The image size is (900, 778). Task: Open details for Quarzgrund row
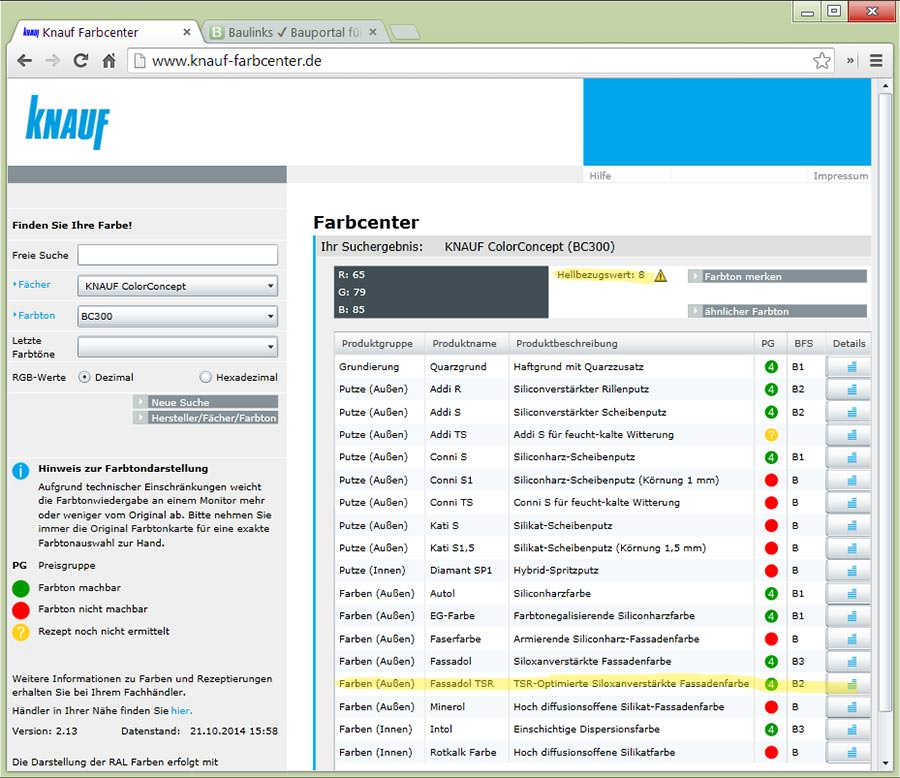click(x=848, y=366)
